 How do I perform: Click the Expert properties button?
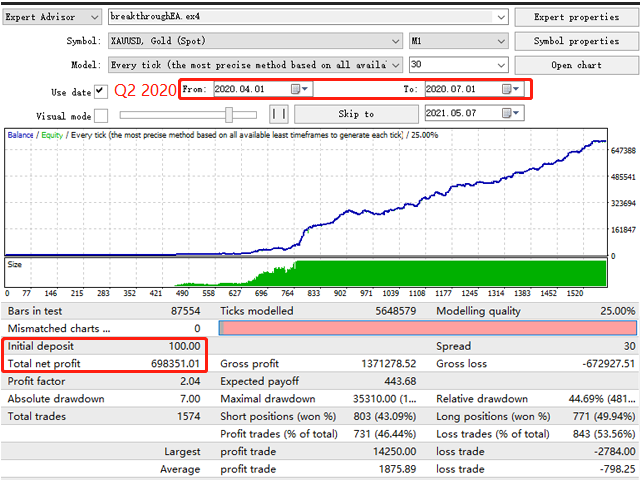pos(576,17)
